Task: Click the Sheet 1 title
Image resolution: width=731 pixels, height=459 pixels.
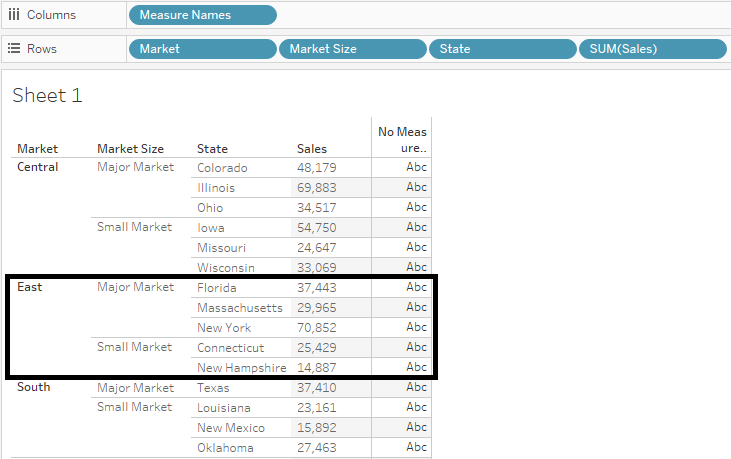Action: click(x=47, y=96)
